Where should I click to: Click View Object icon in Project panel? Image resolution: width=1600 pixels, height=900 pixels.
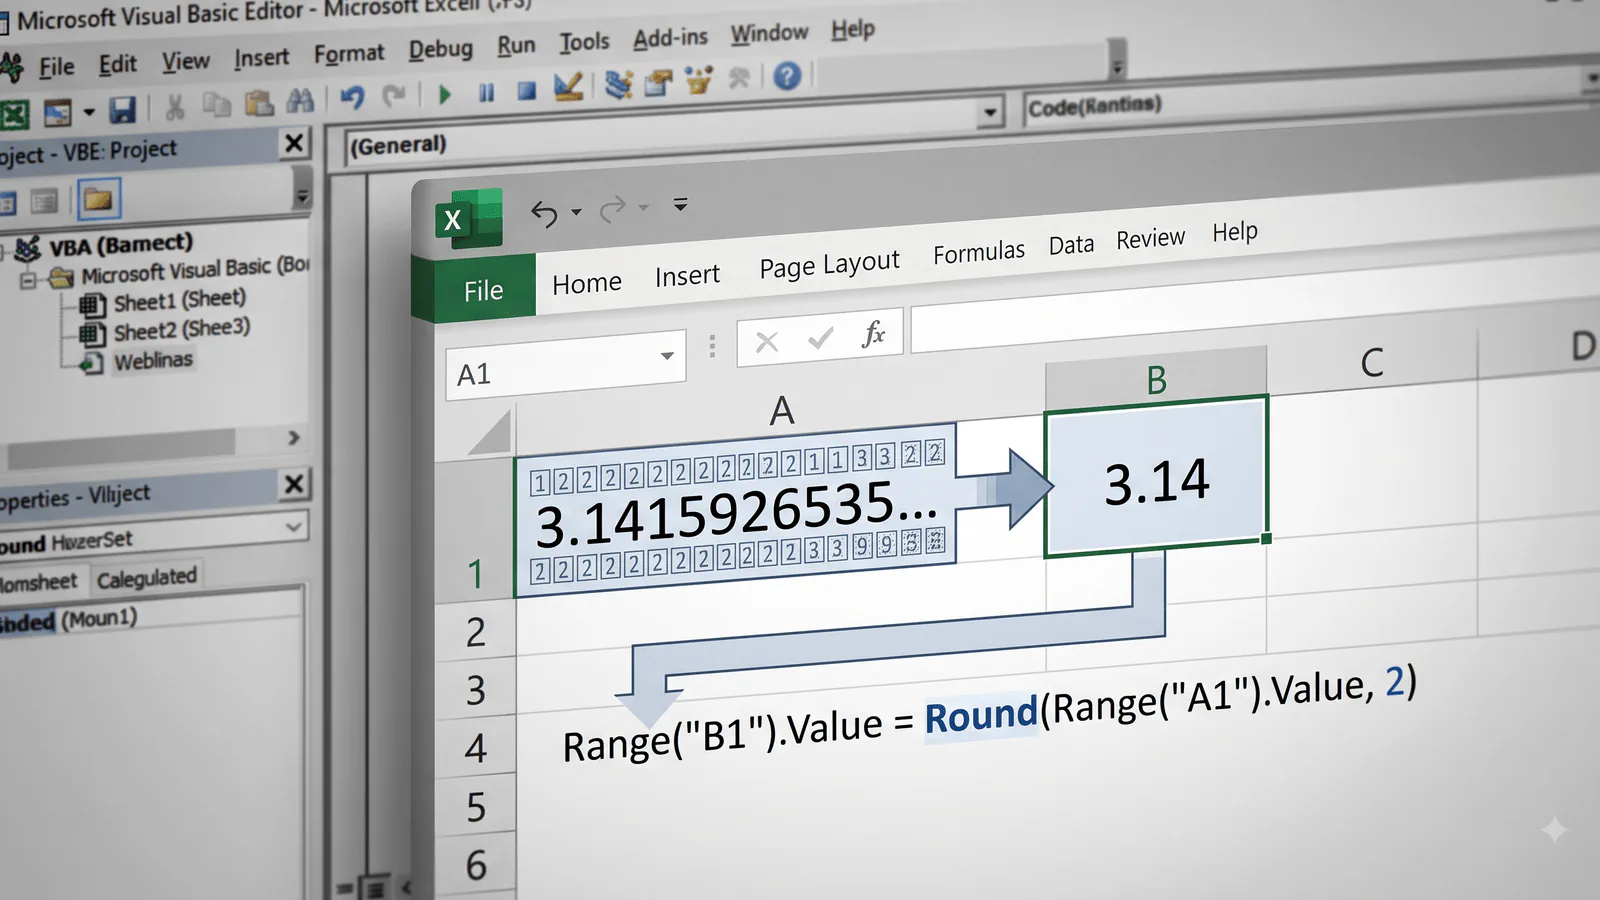click(x=44, y=202)
